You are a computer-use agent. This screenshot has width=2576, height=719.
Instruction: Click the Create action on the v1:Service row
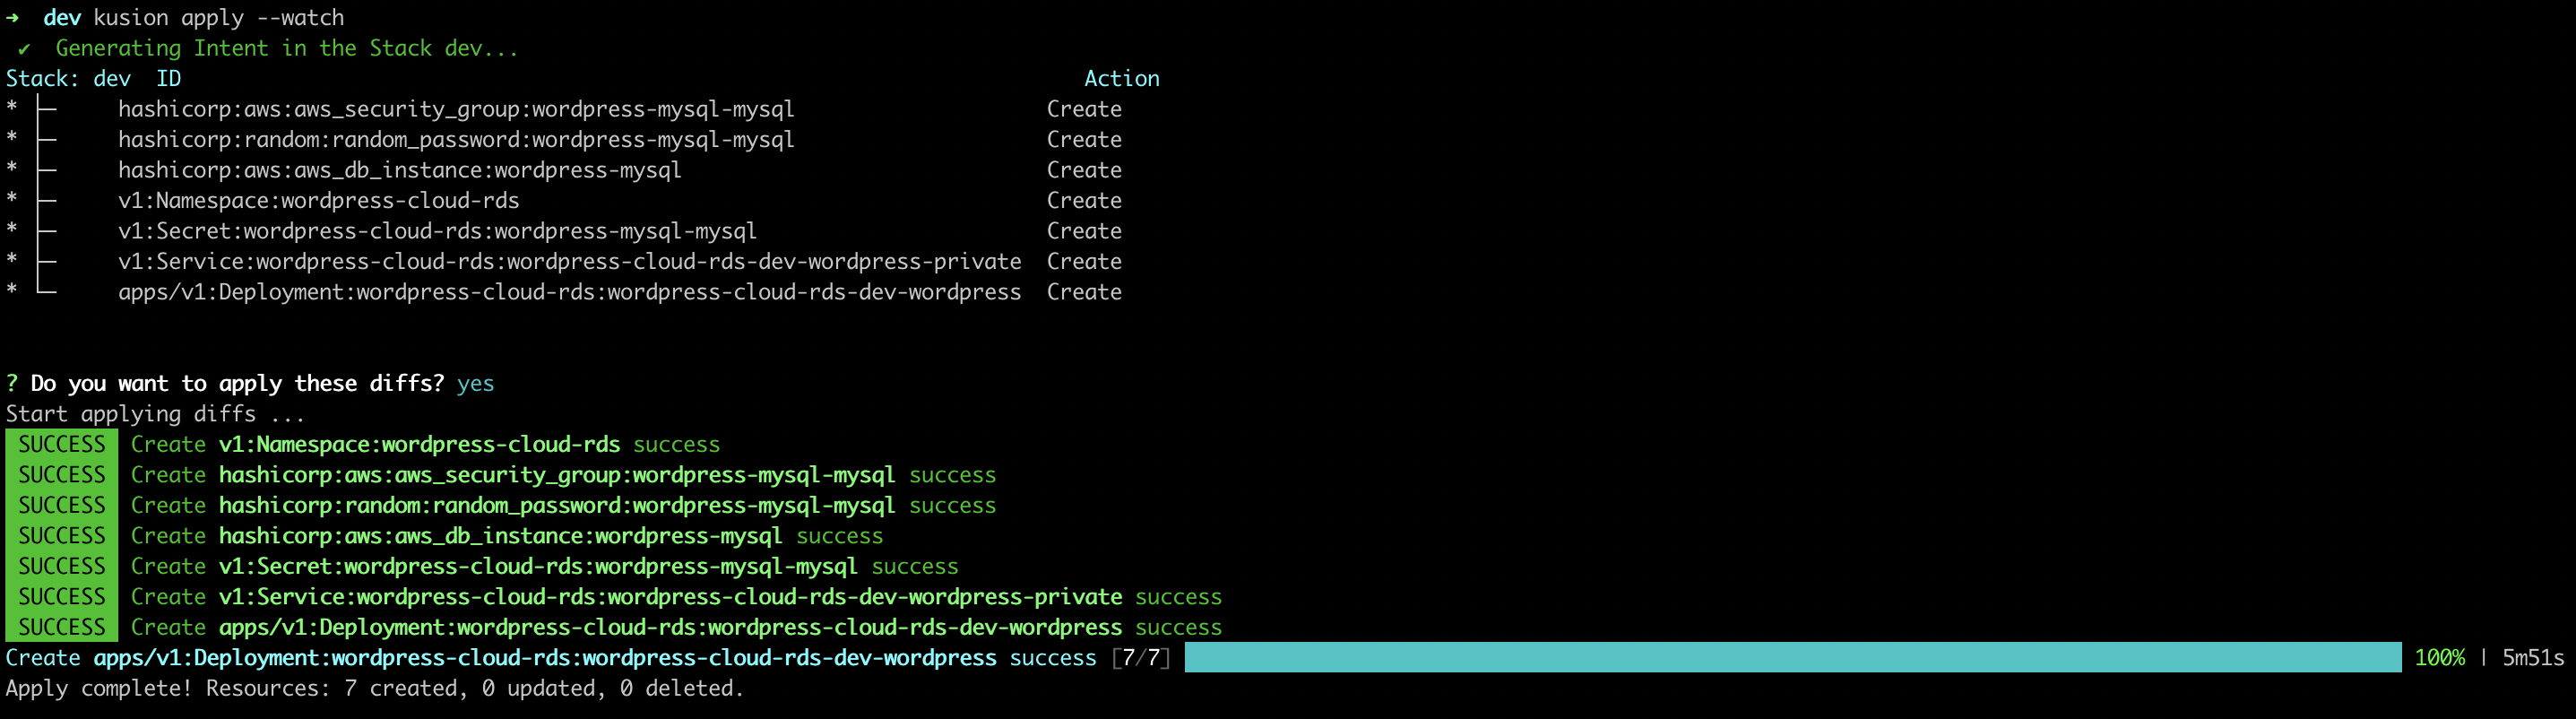[1084, 262]
